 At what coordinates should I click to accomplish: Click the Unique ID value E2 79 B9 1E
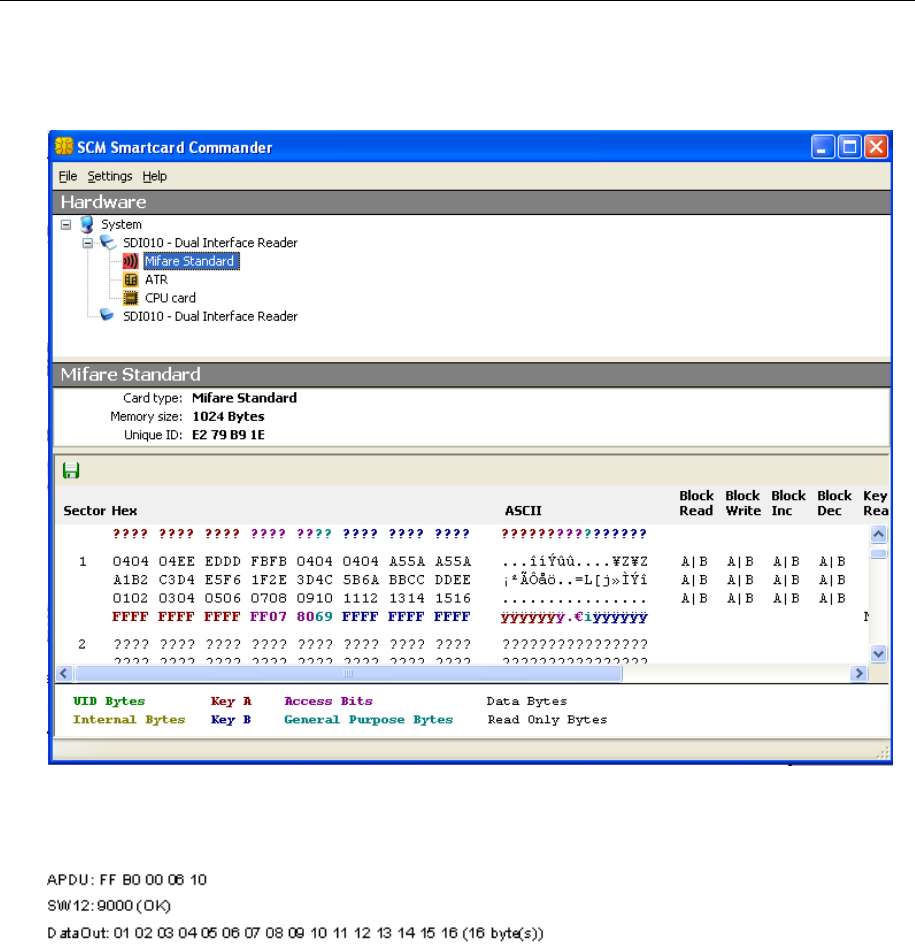[228, 435]
